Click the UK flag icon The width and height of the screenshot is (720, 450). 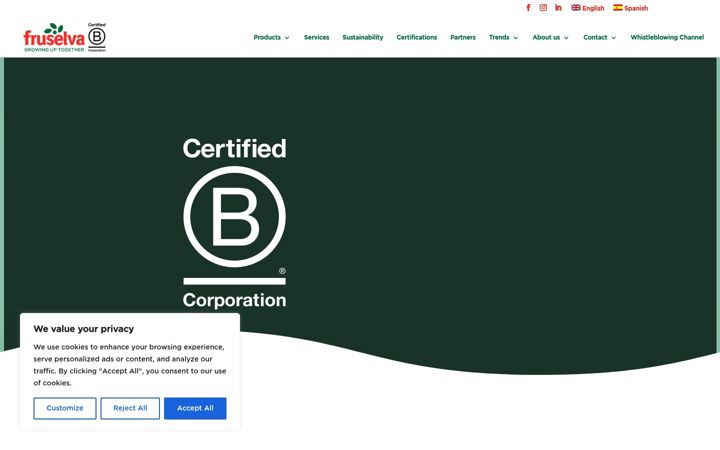pos(576,7)
